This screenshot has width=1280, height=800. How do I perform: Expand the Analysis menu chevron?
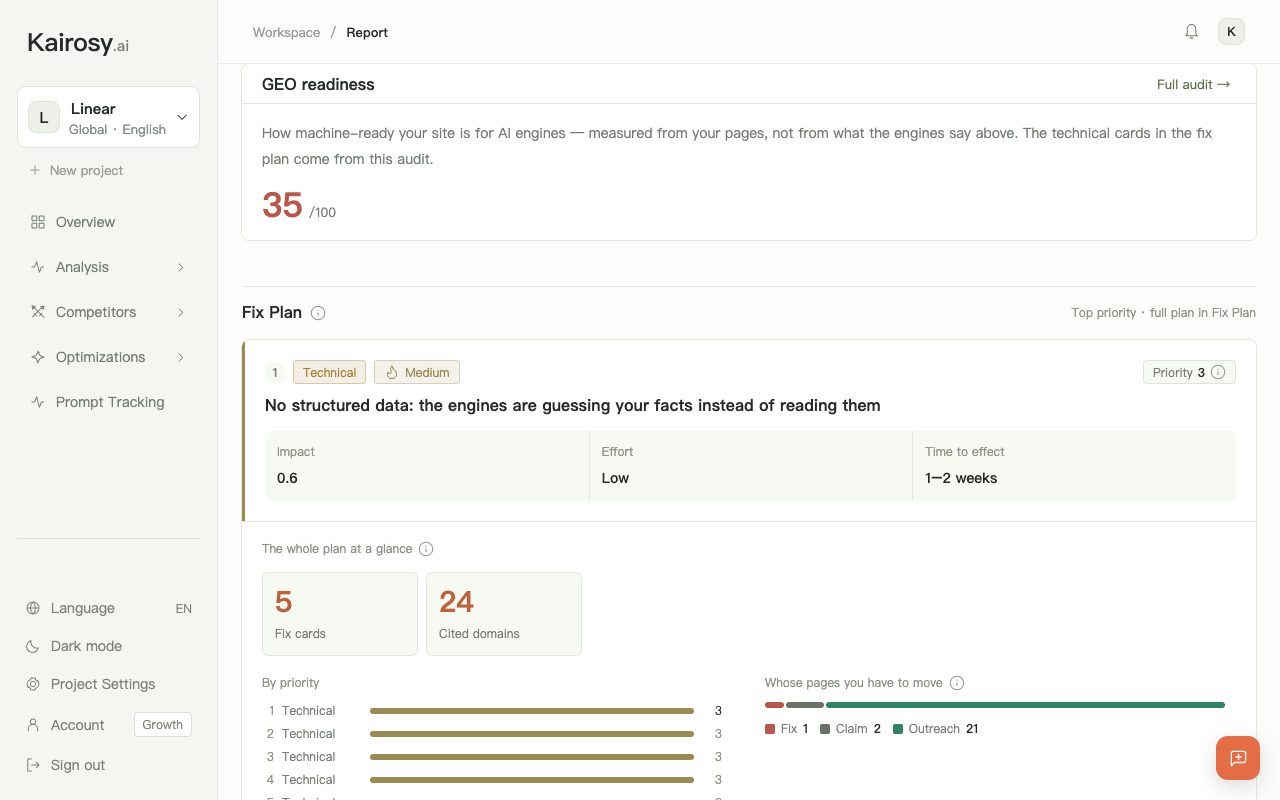pos(181,267)
